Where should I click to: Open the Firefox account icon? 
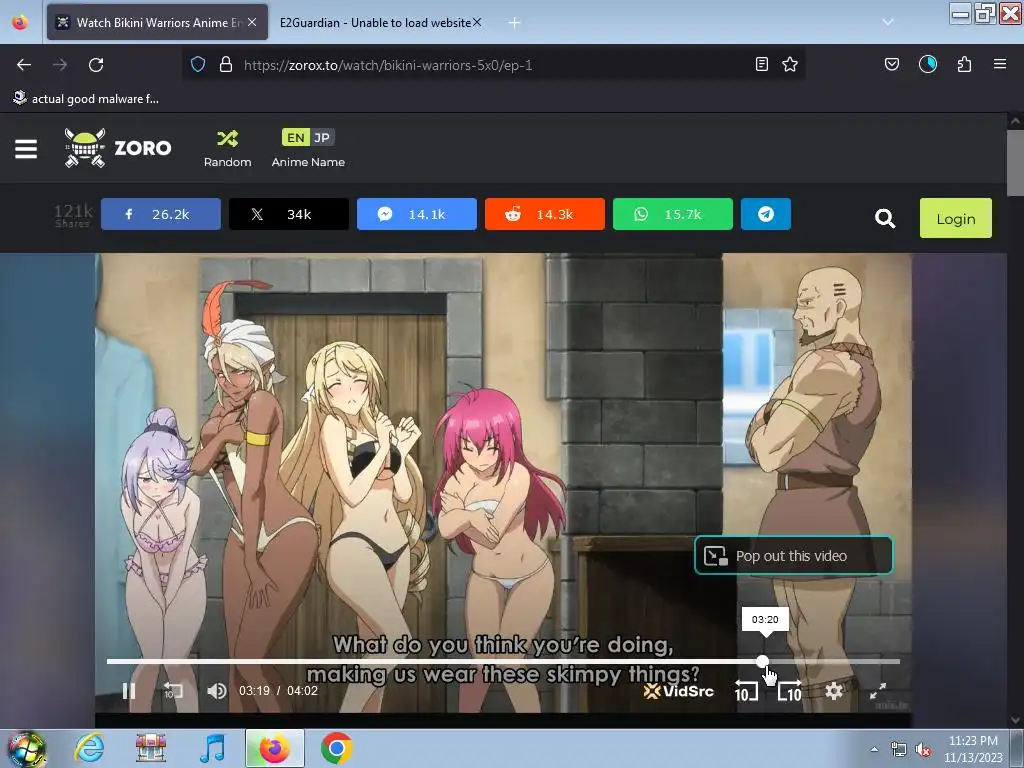[x=928, y=64]
